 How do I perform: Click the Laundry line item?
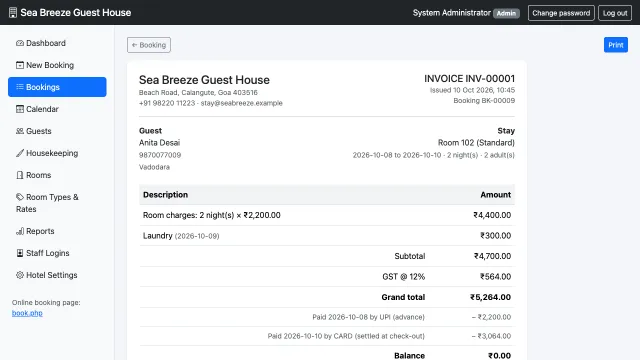pyautogui.click(x=181, y=236)
